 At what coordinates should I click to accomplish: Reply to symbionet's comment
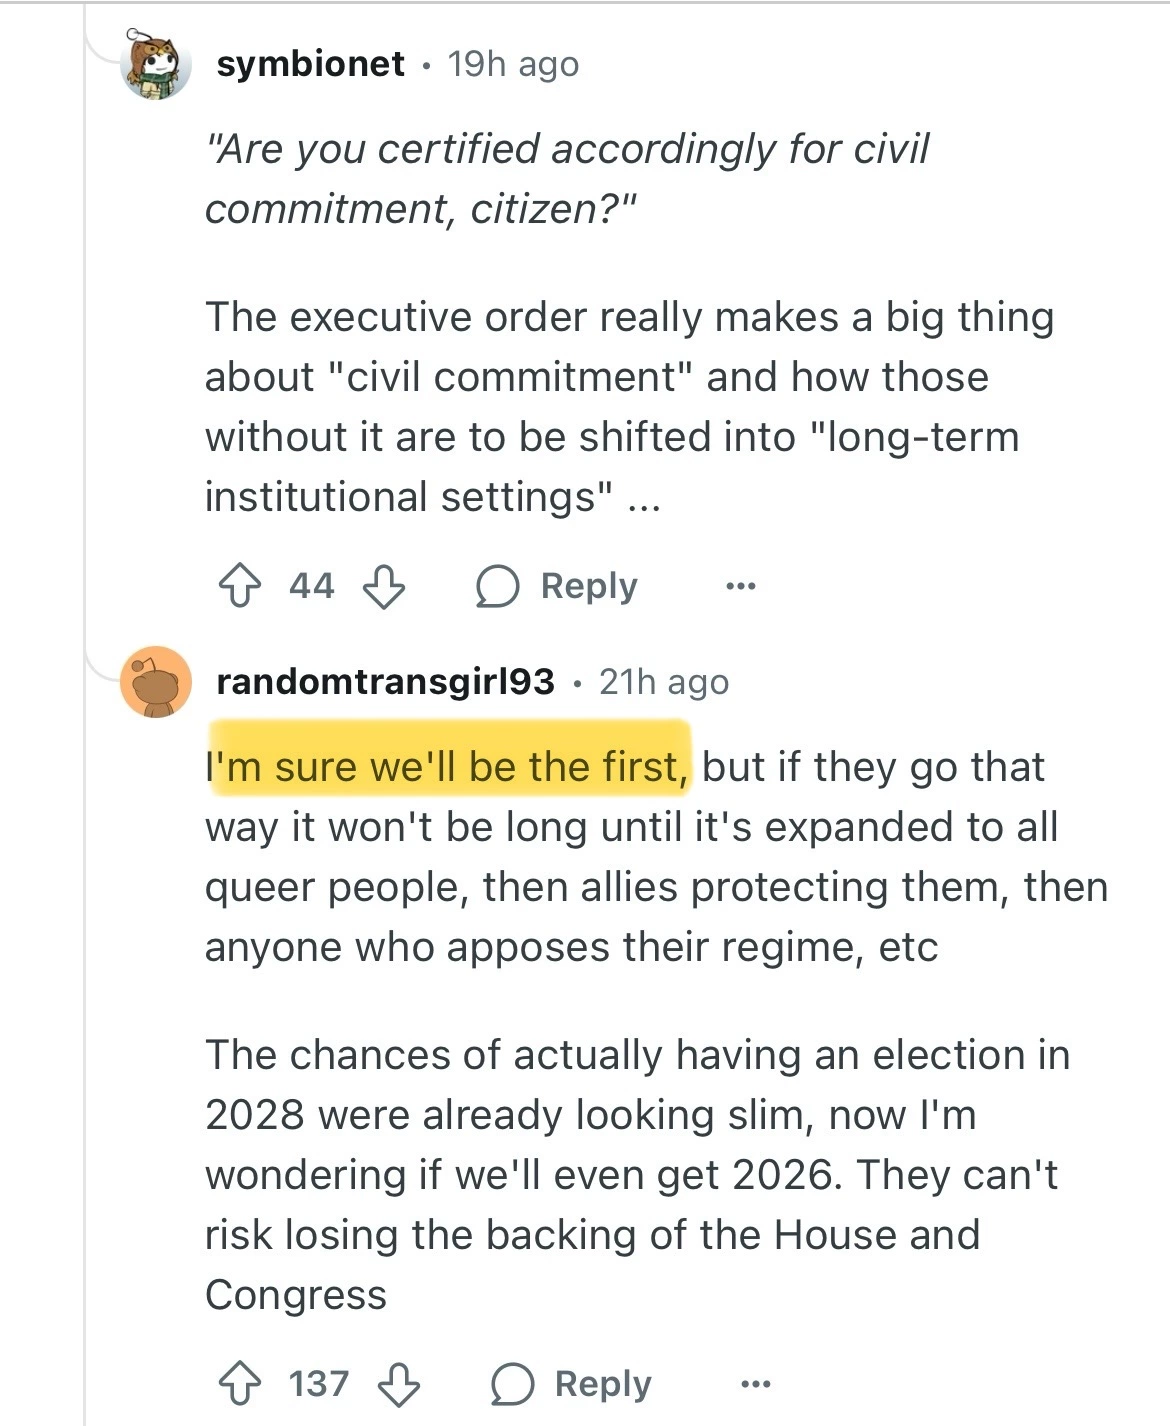coord(556,586)
